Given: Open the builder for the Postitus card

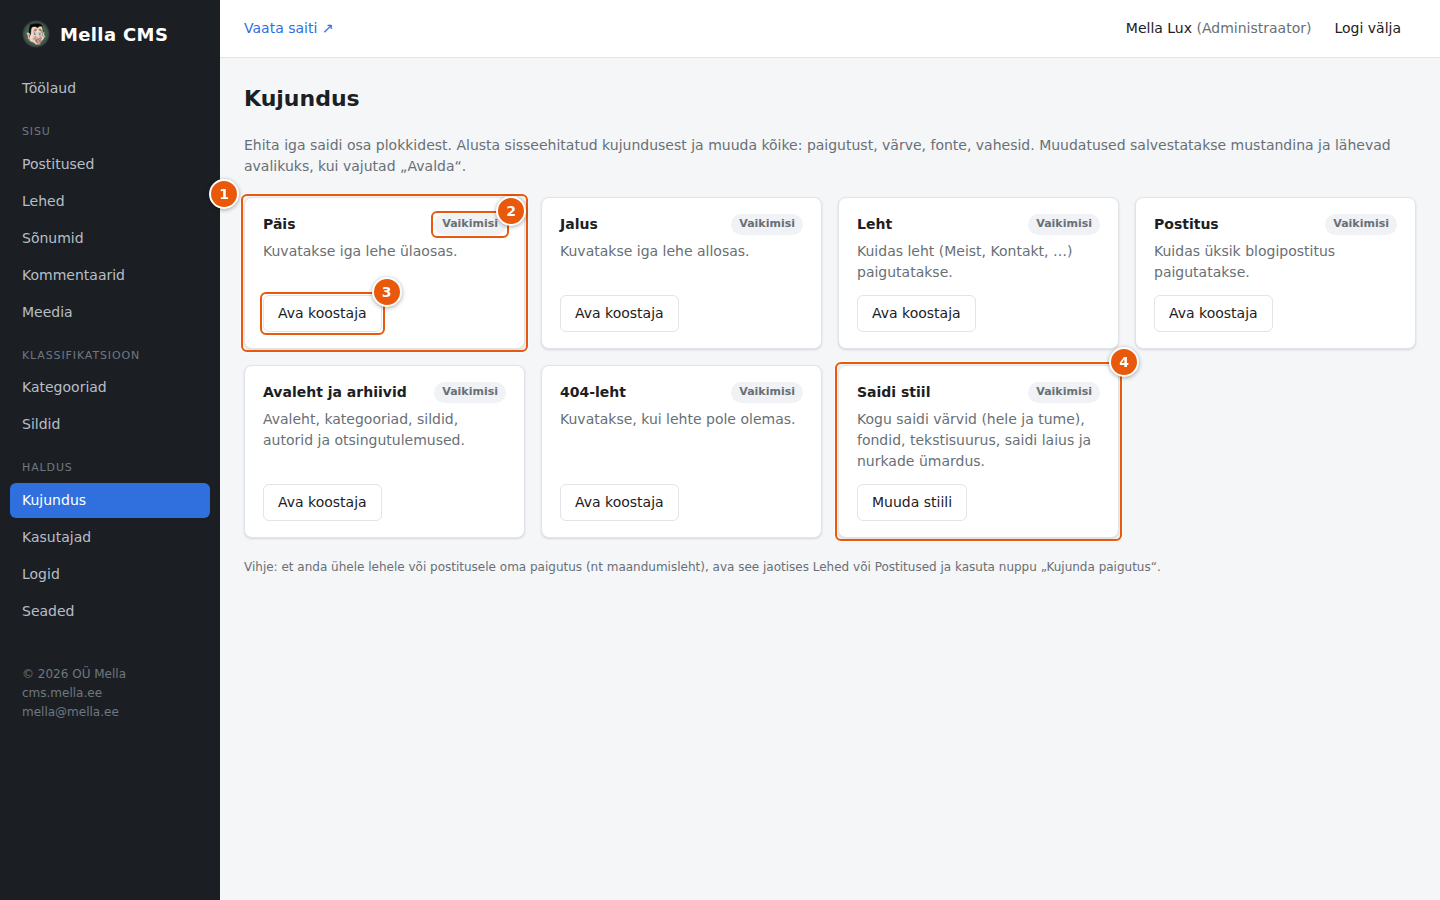Looking at the screenshot, I should click(x=1213, y=313).
